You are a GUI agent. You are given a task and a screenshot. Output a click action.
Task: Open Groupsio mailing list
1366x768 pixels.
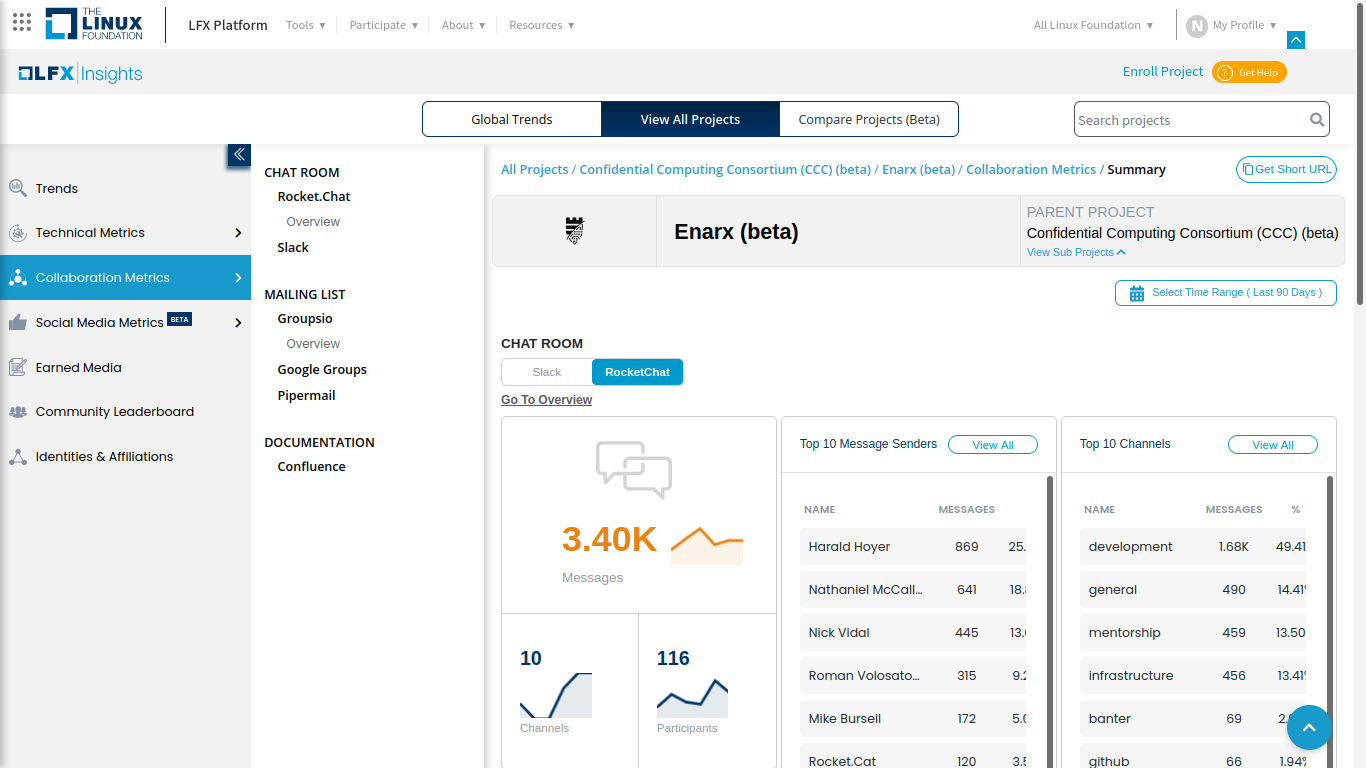click(305, 319)
